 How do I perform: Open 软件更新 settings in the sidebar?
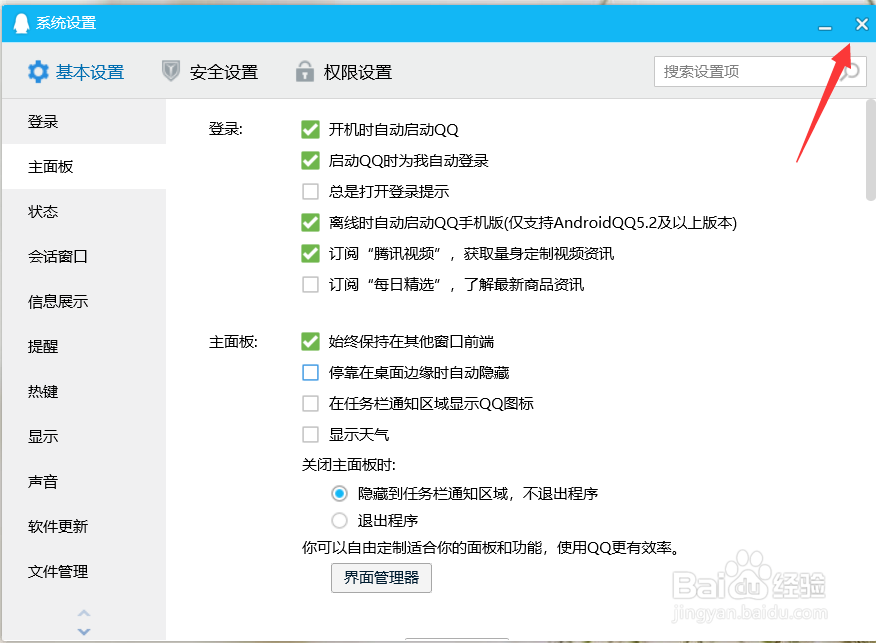coord(84,526)
